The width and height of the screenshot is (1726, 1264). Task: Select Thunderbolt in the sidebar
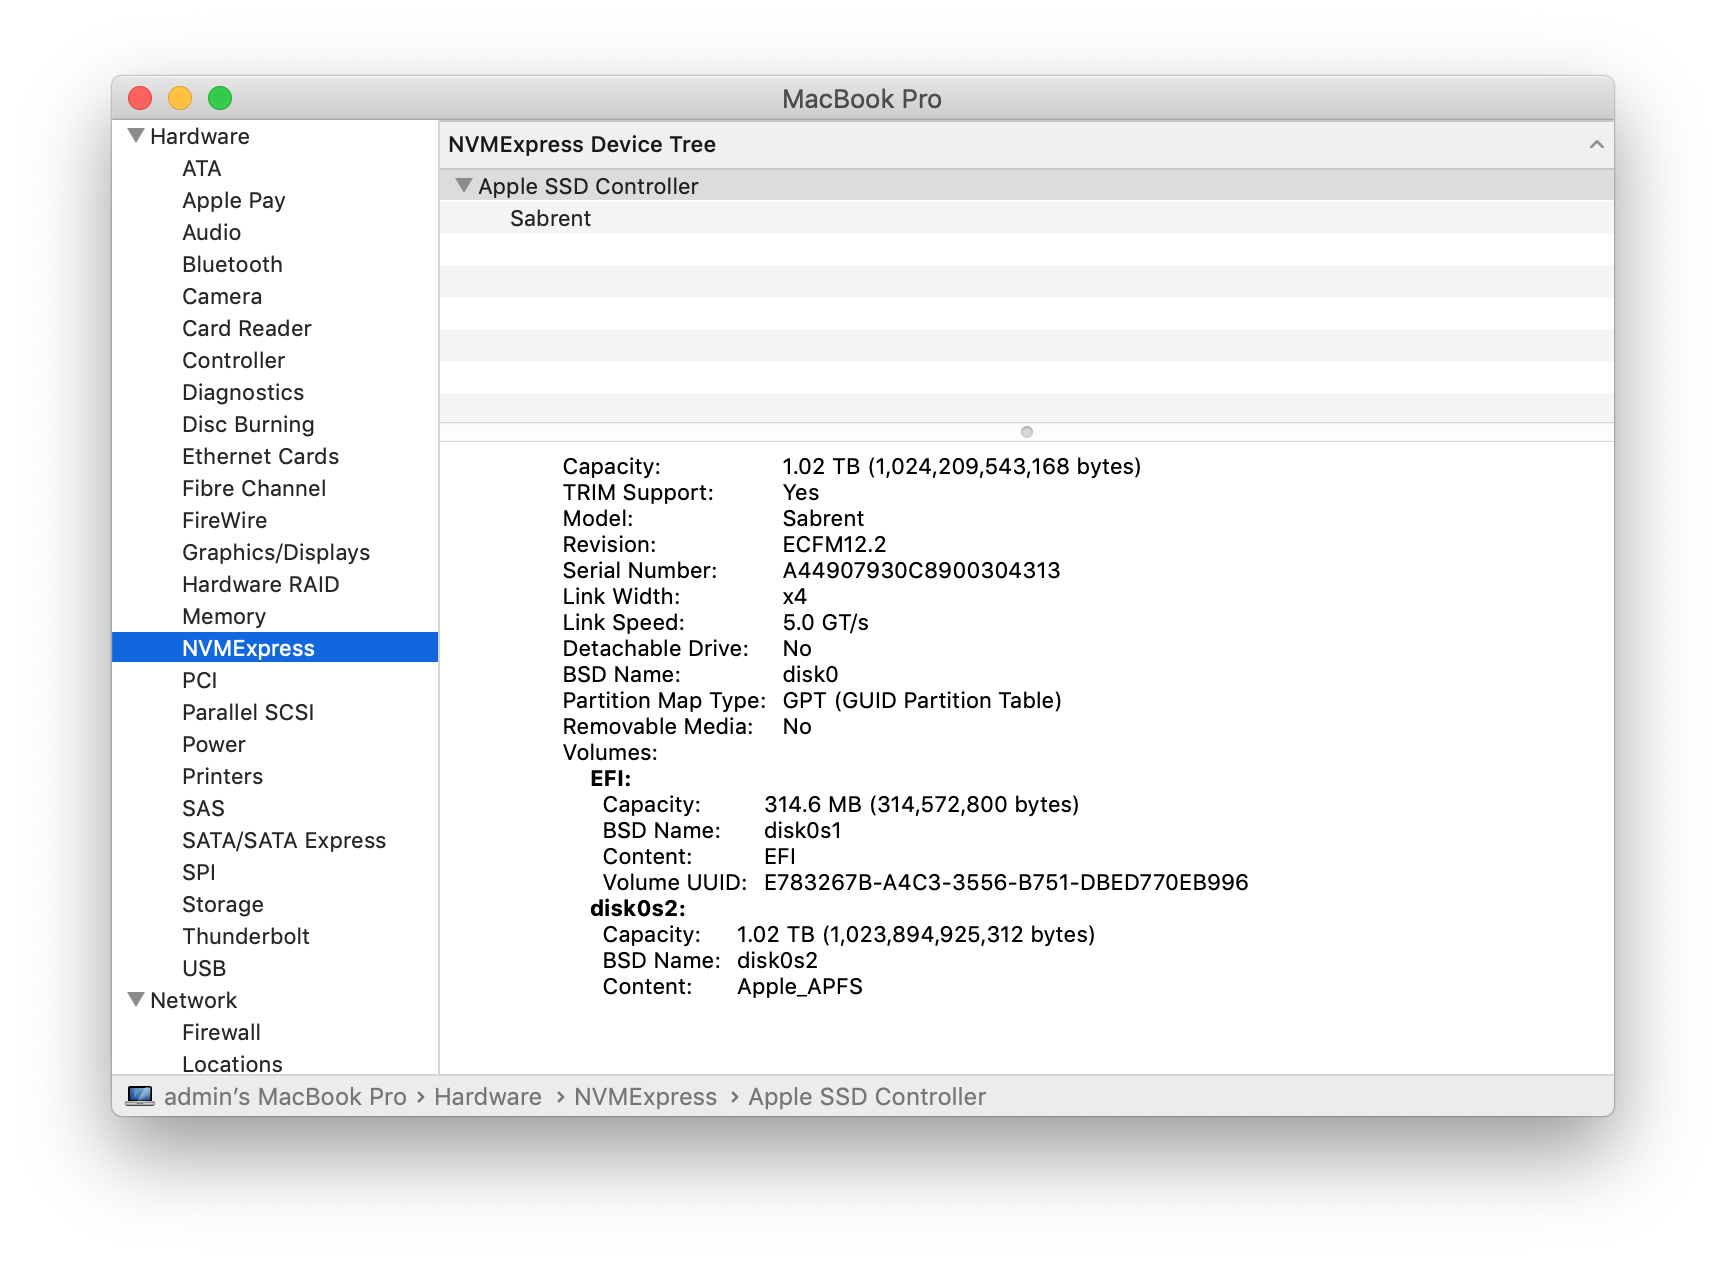[246, 936]
